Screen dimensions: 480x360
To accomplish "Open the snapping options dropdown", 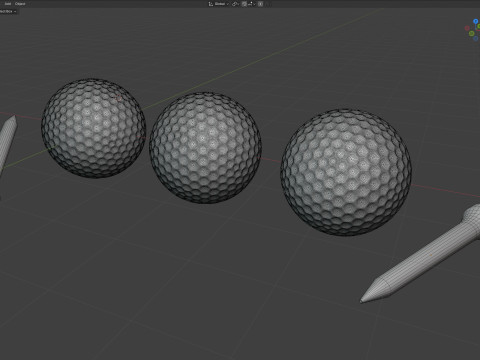I will 252,4.
